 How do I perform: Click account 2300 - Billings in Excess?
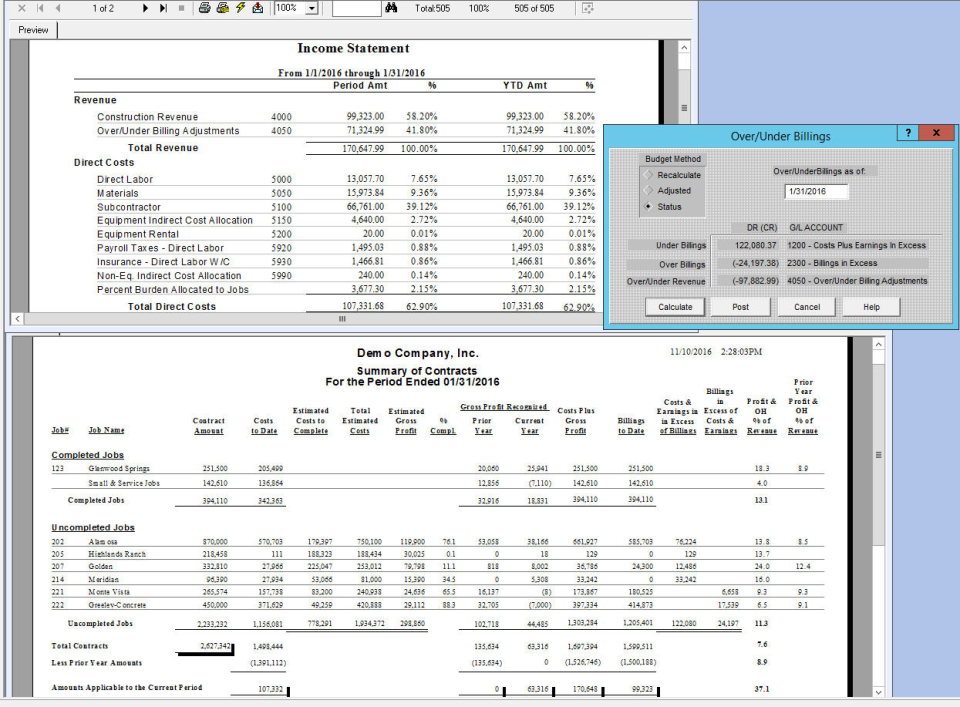click(x=832, y=263)
